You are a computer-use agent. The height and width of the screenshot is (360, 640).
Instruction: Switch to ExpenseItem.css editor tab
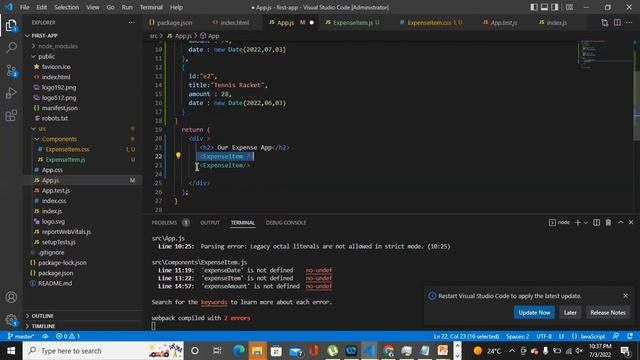[431, 23]
